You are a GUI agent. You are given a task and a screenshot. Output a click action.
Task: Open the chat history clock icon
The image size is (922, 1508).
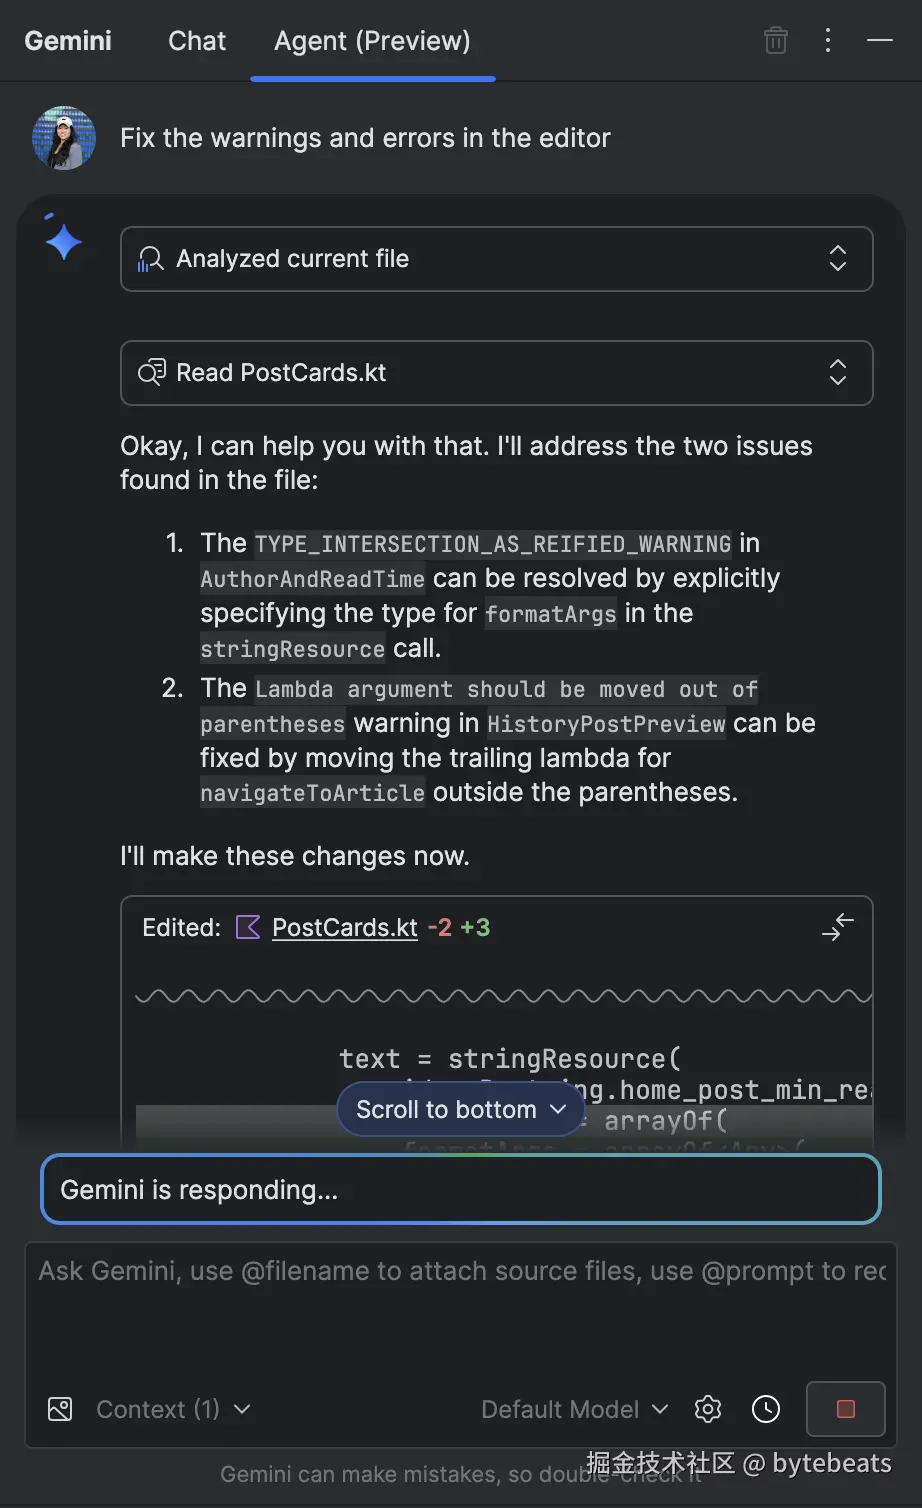click(766, 1409)
